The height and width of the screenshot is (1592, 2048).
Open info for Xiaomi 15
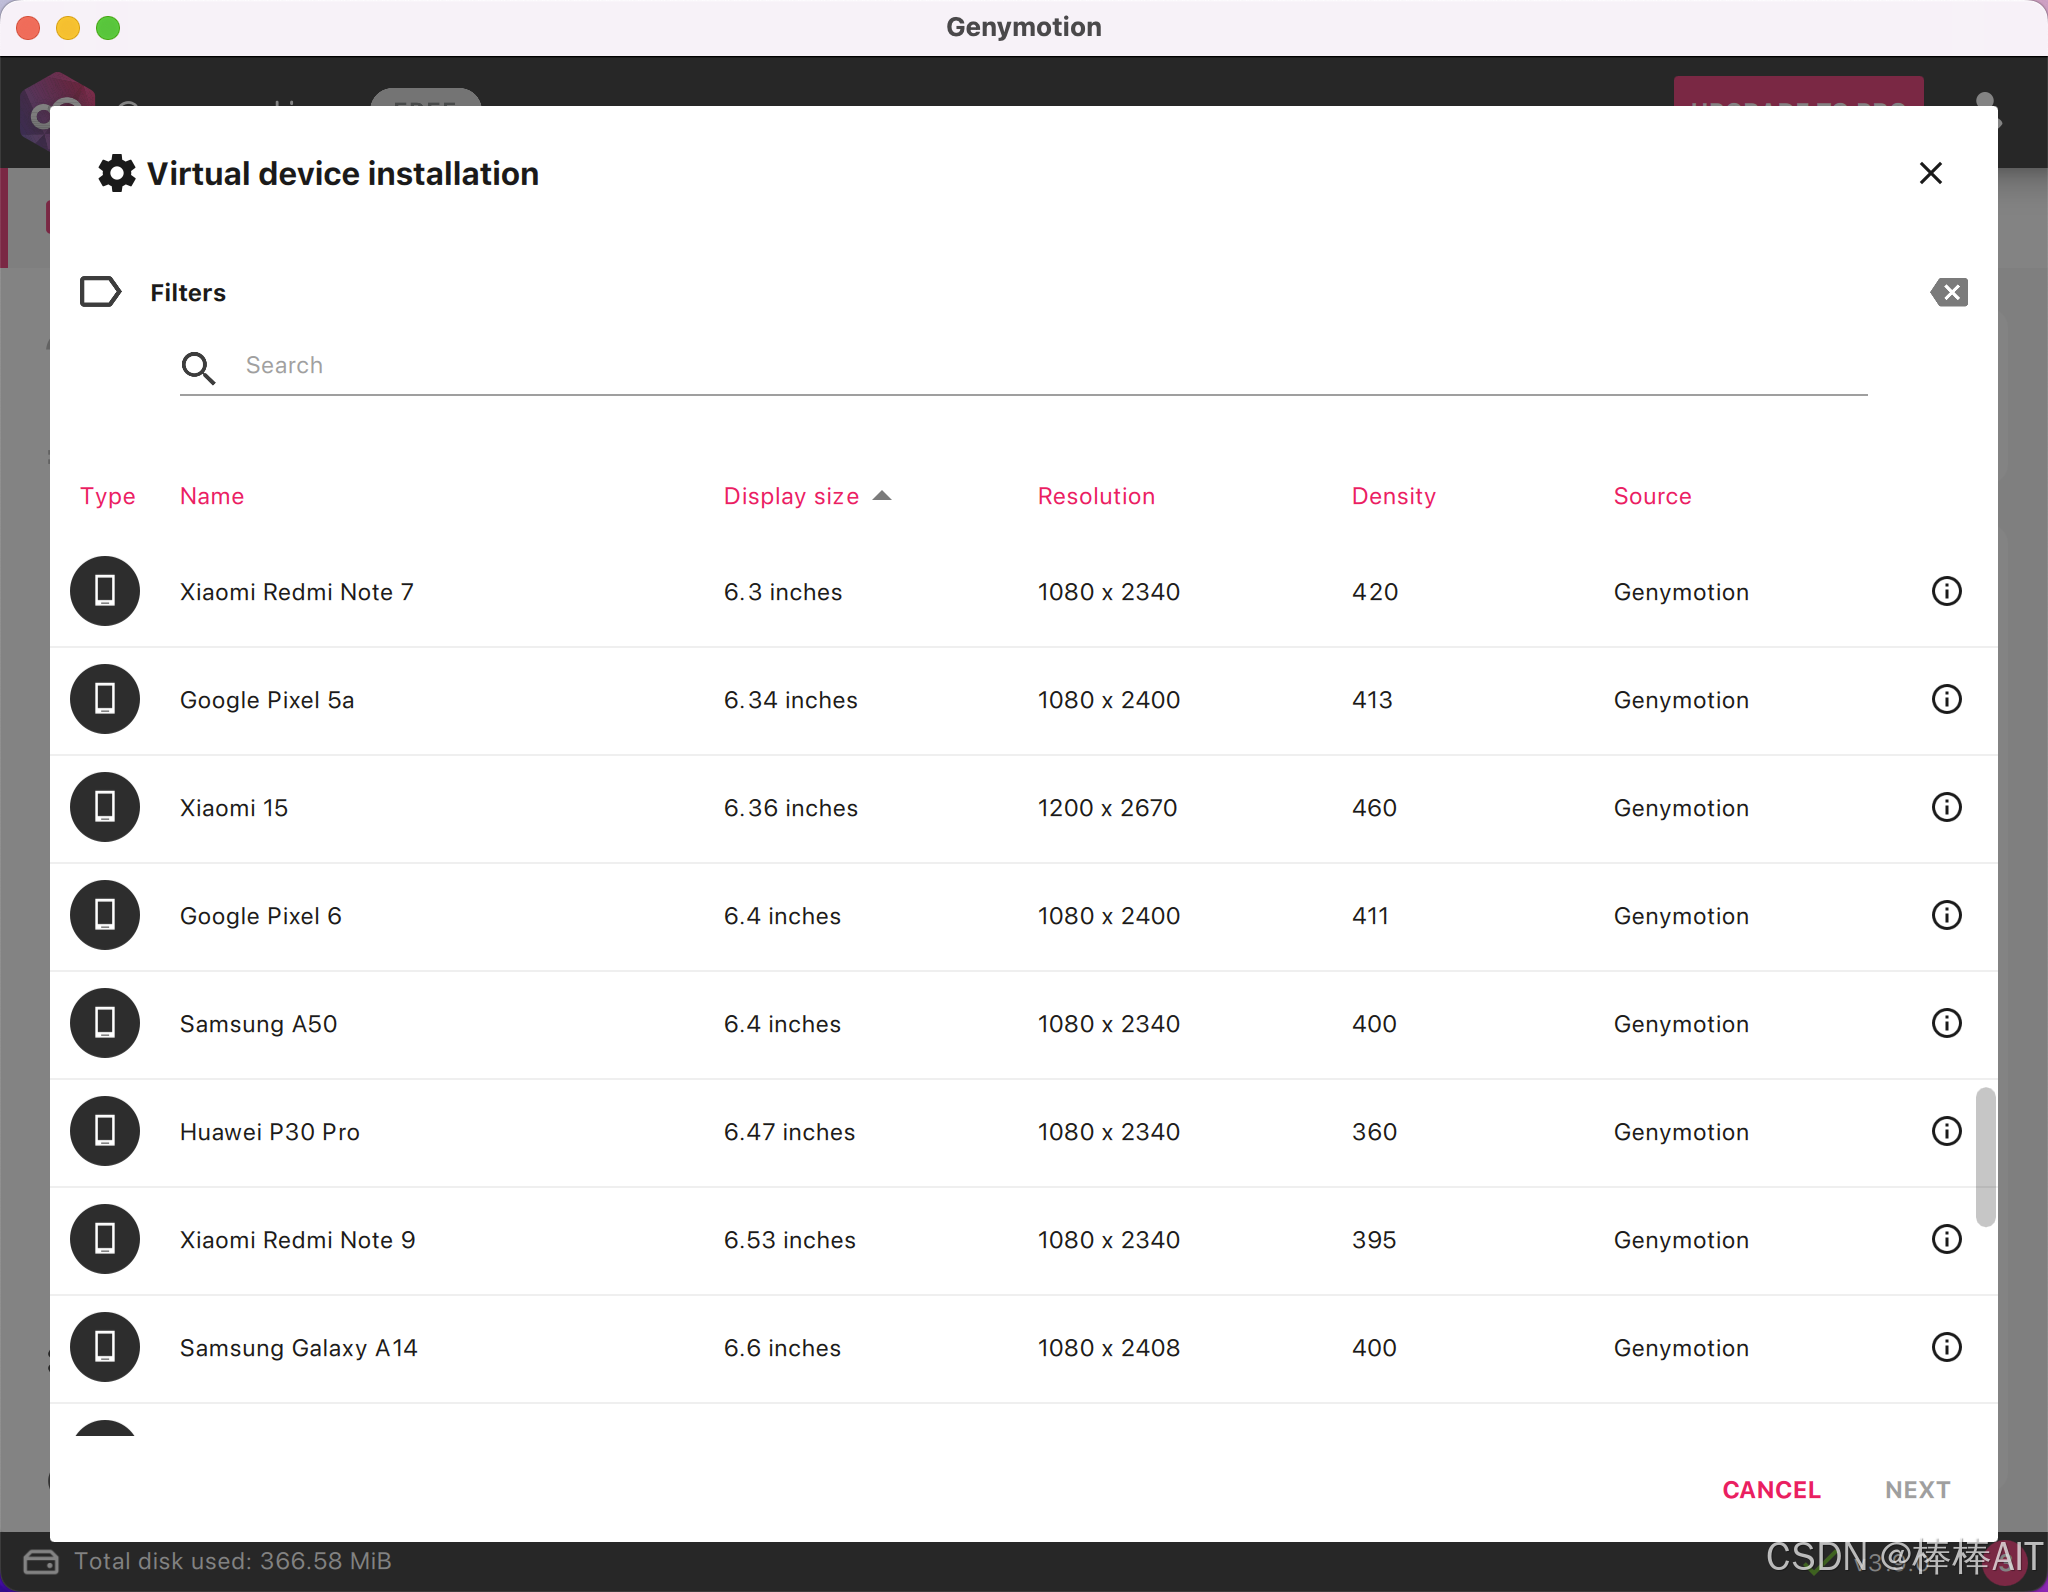pyautogui.click(x=1946, y=807)
